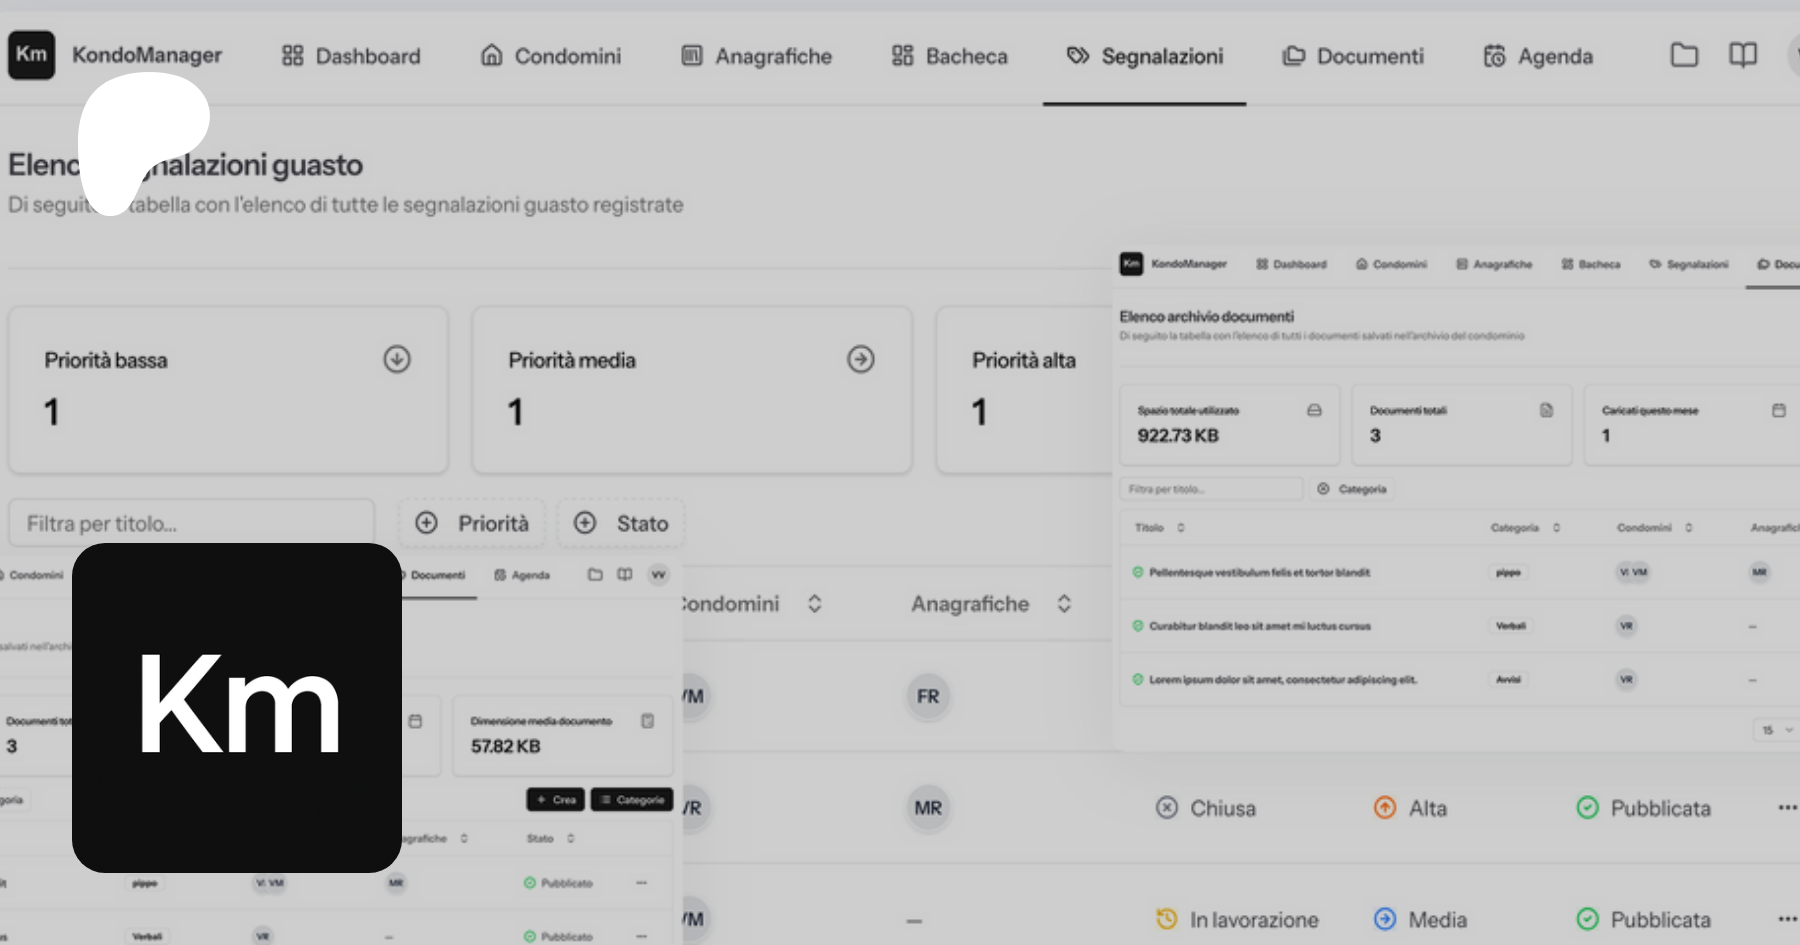Open row actions menu for Alta row
This screenshot has width=1800, height=945.
pyautogui.click(x=1786, y=807)
